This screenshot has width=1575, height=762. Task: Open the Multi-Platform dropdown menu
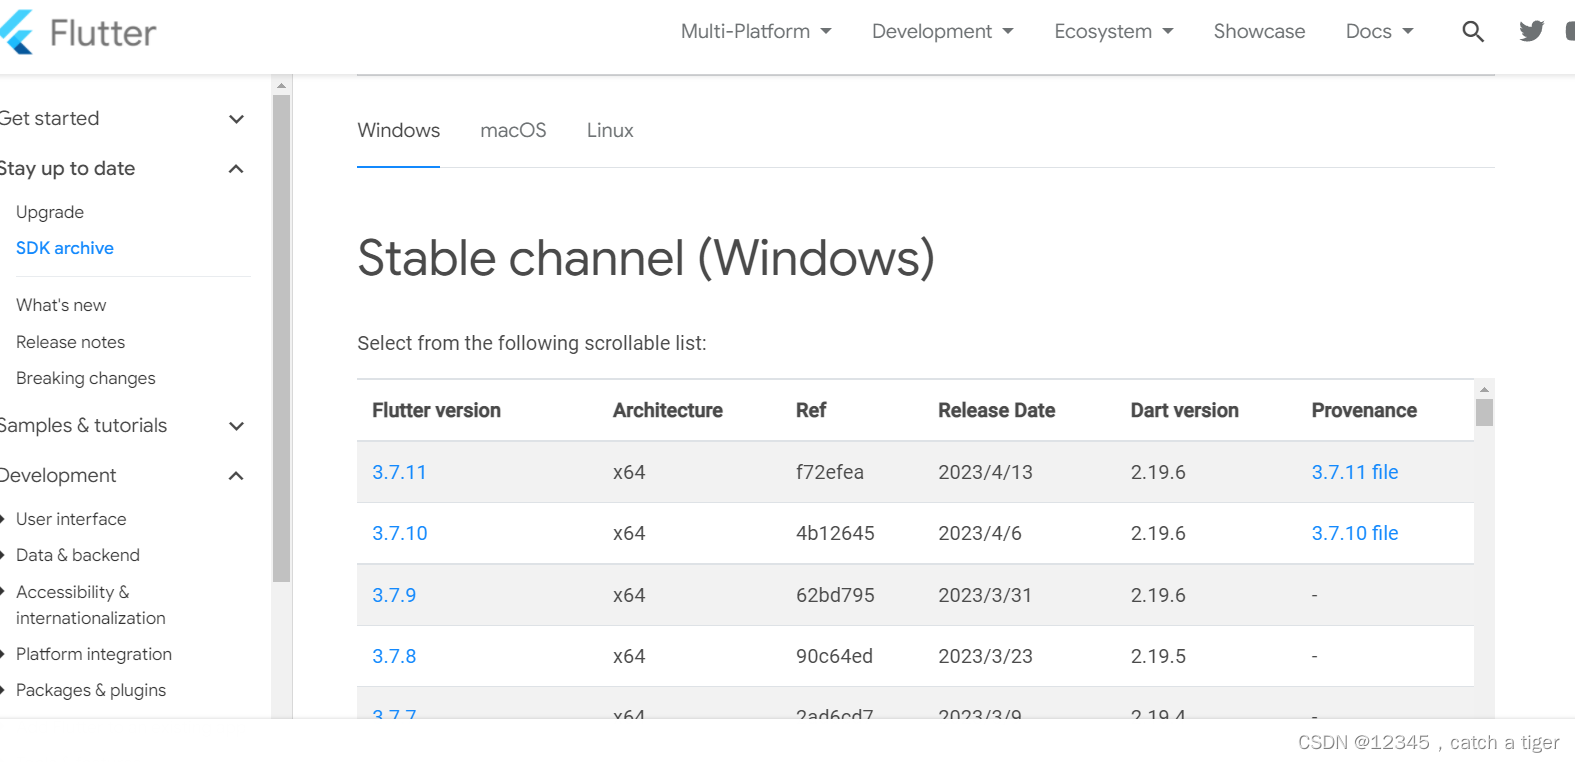point(755,32)
